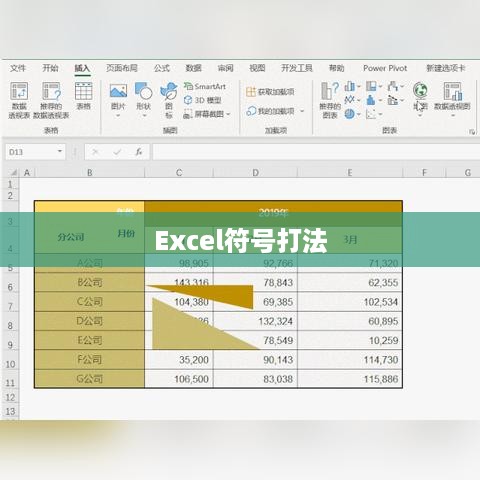
Task: Choose the pie or doughnut chart icon
Action: [x=349, y=114]
